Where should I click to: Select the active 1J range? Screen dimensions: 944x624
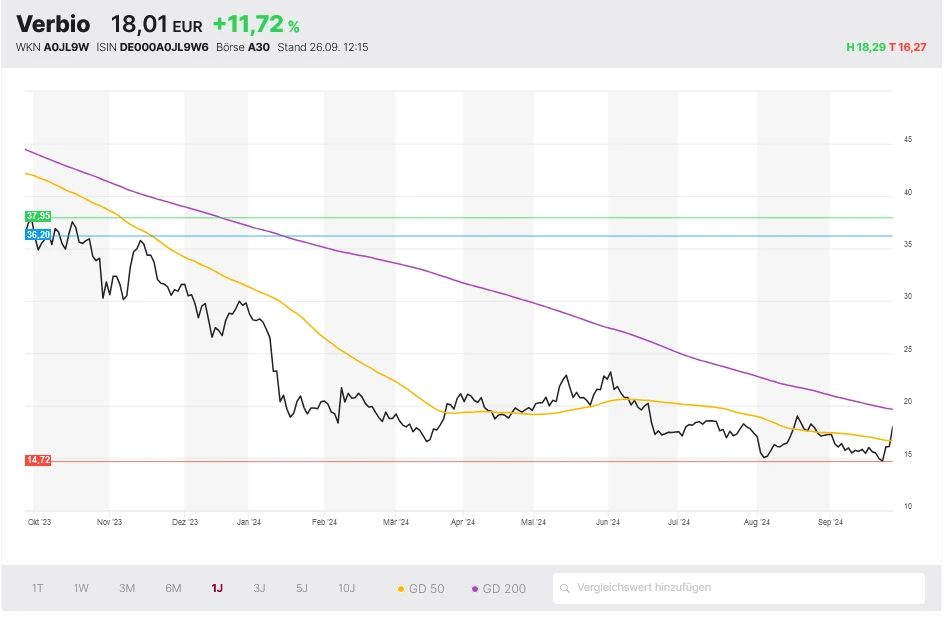pos(217,588)
